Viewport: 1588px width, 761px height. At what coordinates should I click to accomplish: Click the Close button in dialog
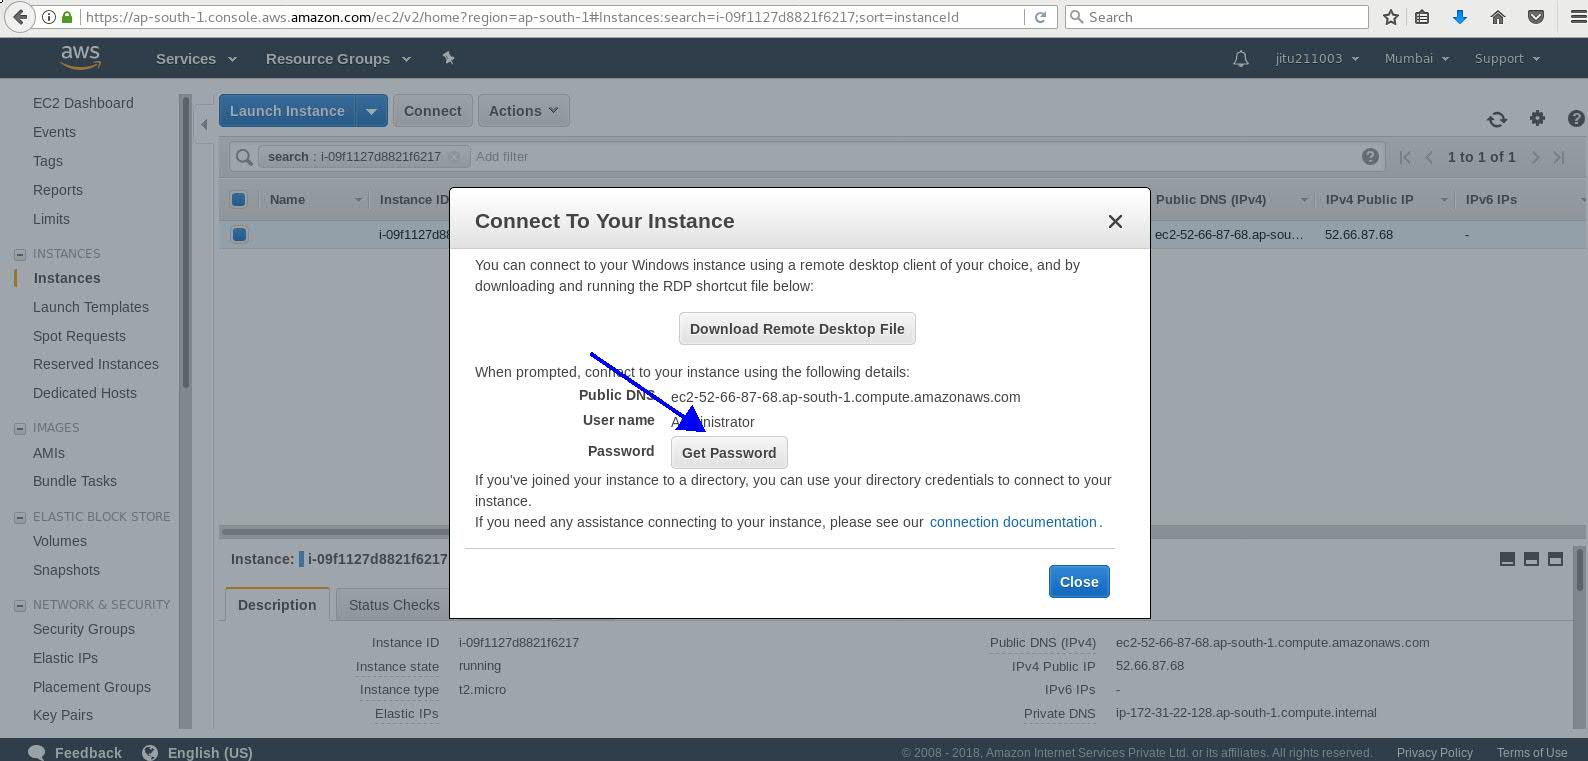point(1079,582)
